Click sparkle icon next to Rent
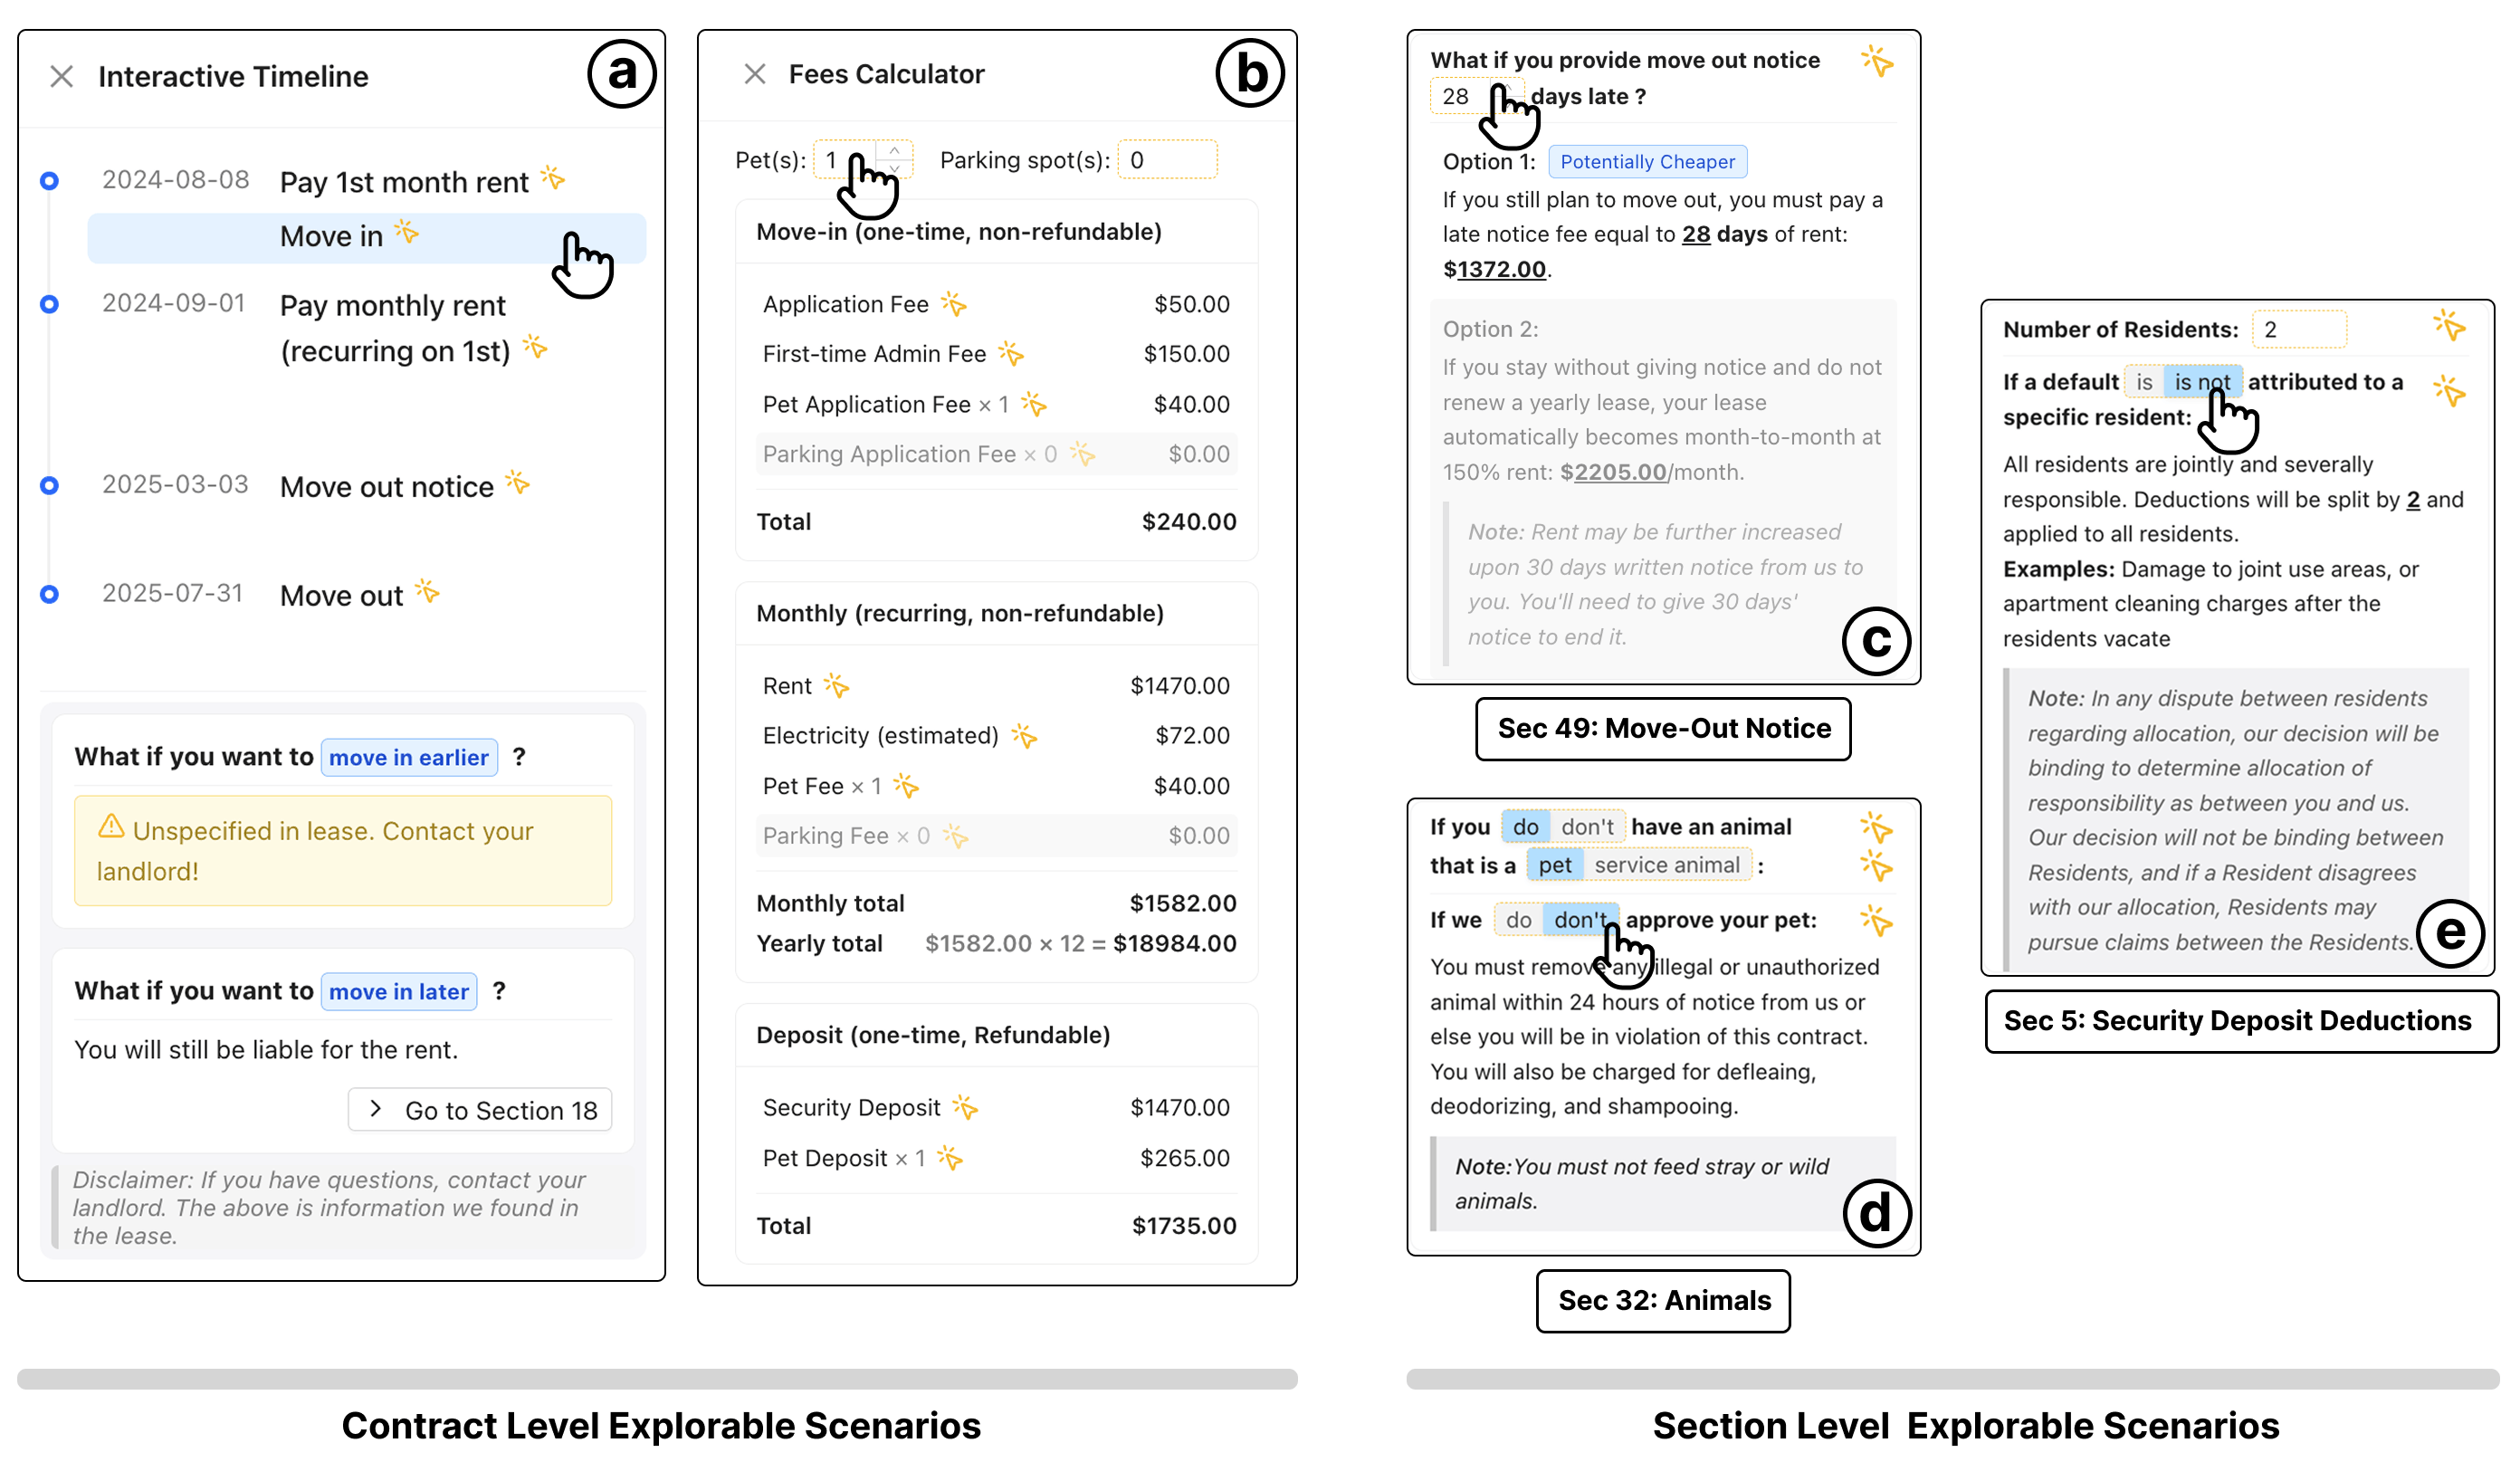The width and height of the screenshot is (2520, 1462). (836, 685)
